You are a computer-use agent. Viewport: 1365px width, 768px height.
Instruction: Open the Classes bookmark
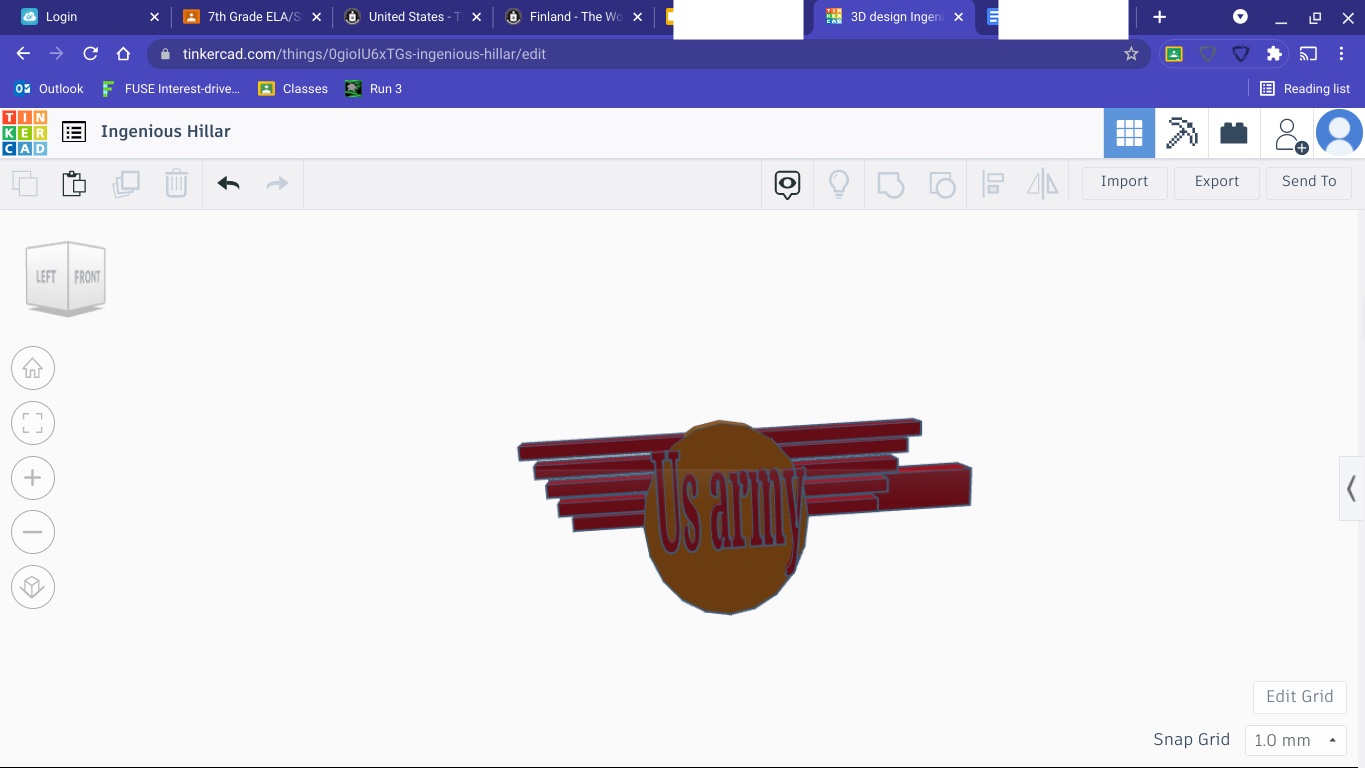(293, 89)
